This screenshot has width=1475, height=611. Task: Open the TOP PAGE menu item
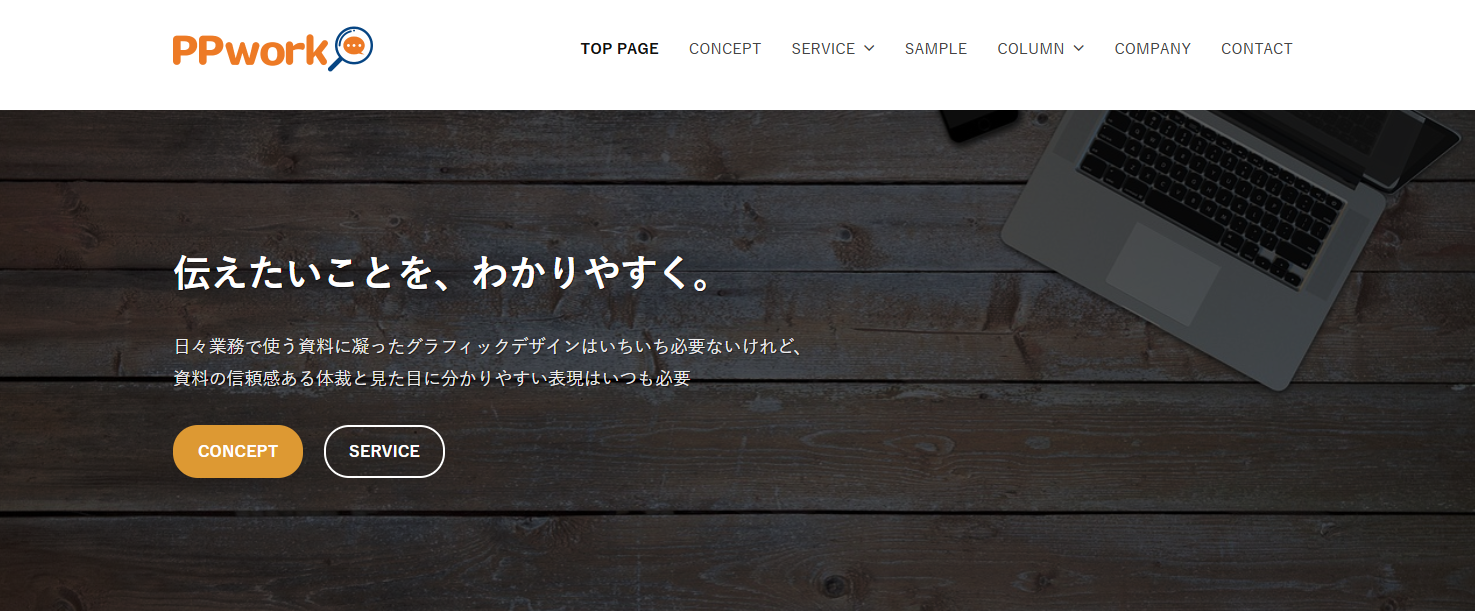(x=620, y=49)
